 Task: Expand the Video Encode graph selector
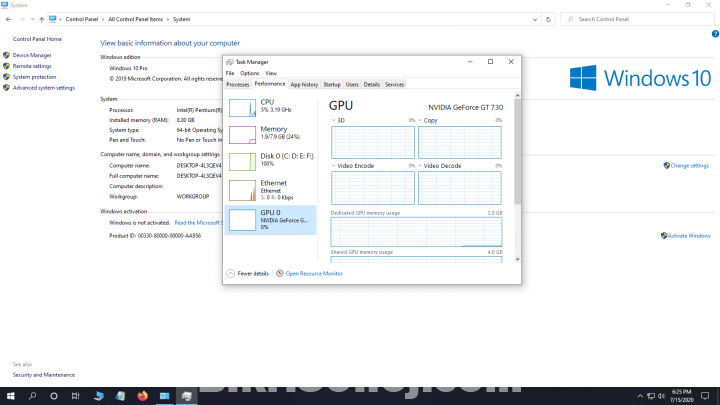point(335,165)
